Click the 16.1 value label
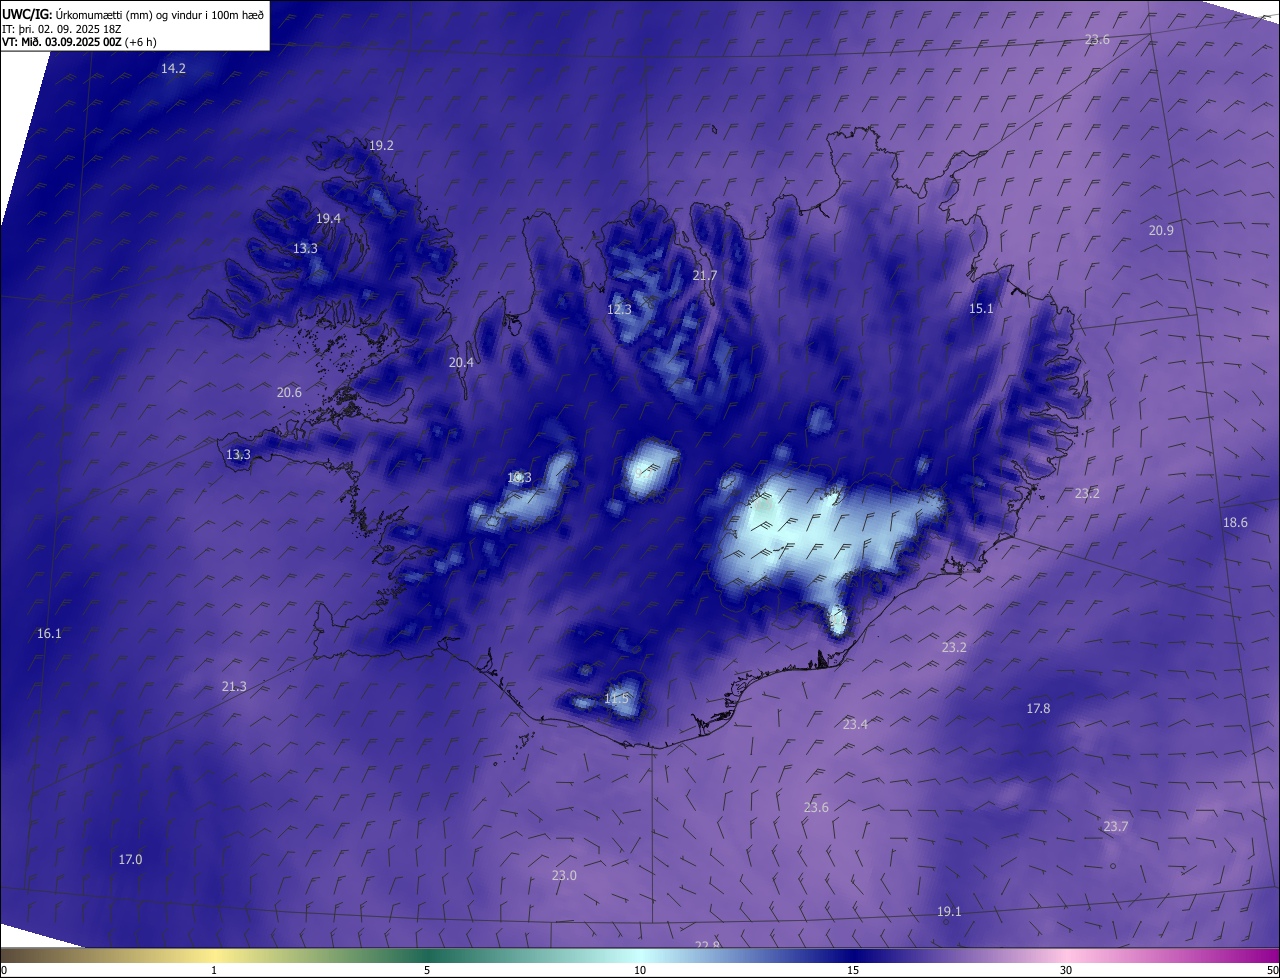 (x=49, y=633)
